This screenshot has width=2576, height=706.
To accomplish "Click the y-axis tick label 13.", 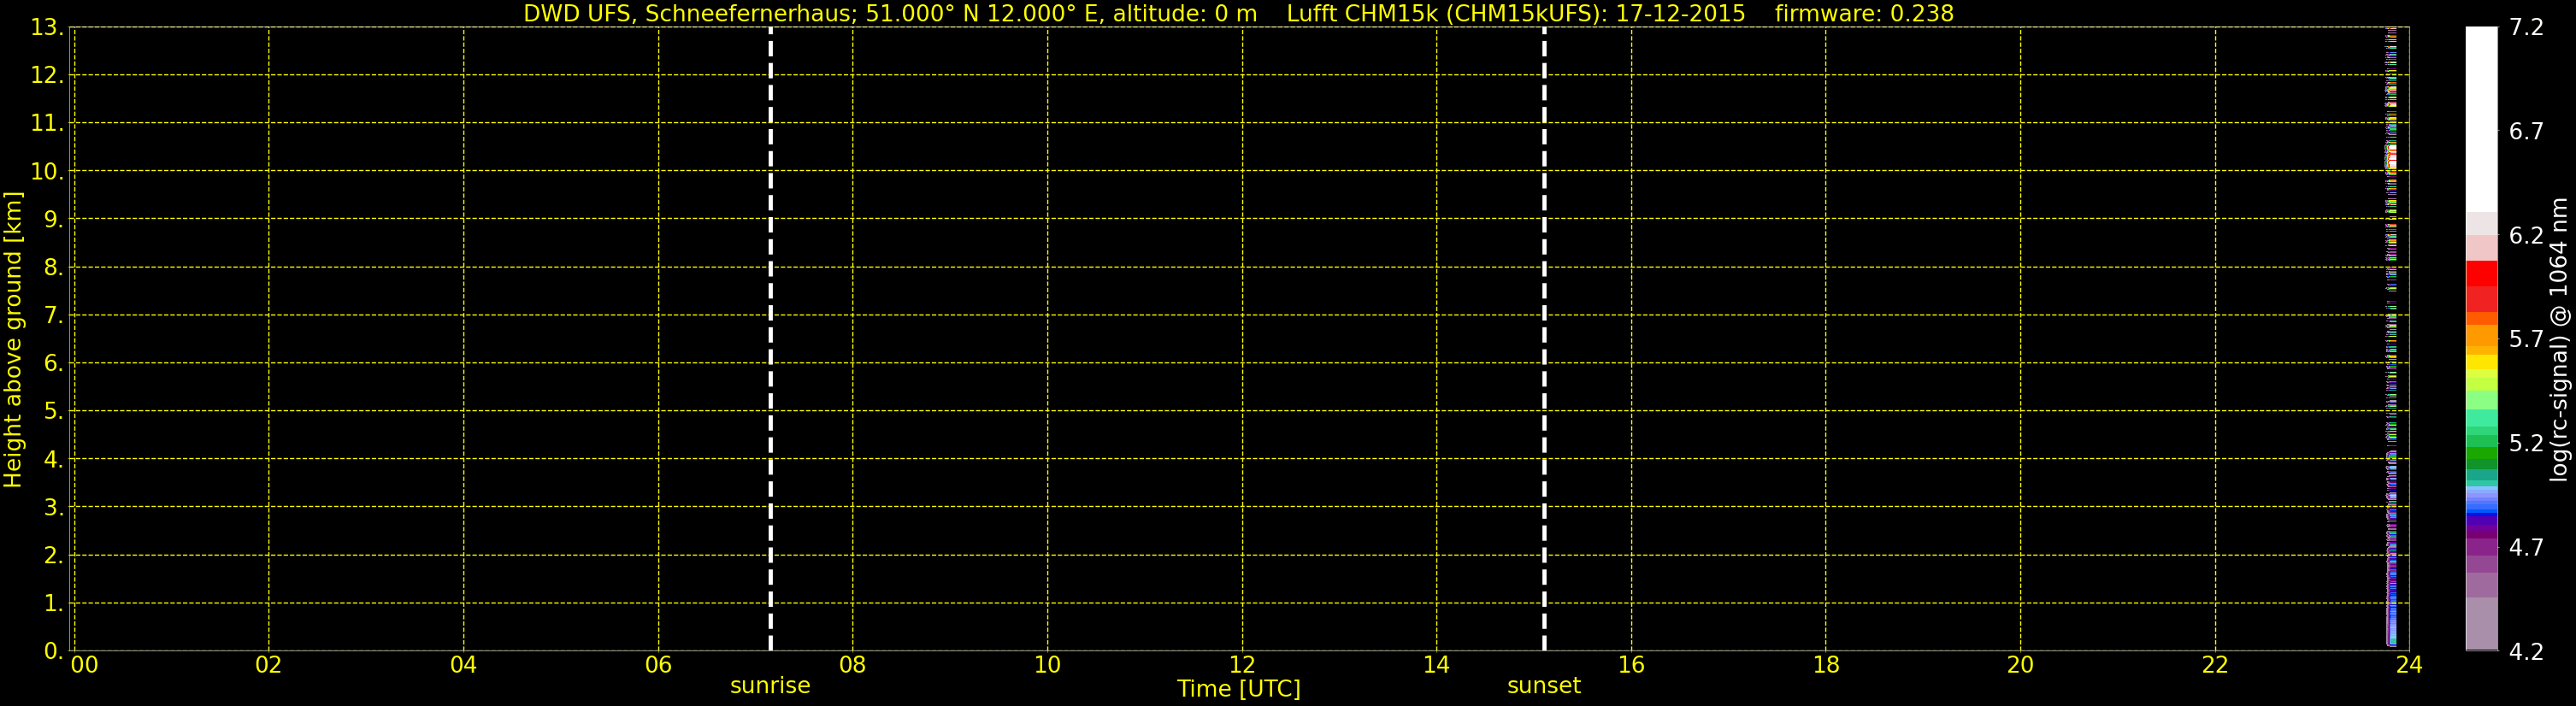I will coord(47,27).
